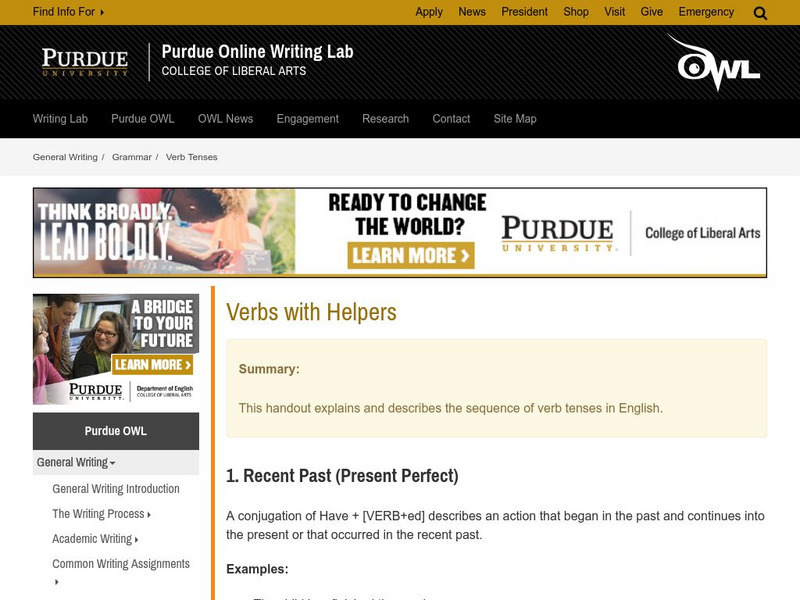Open the OWL News menu item
Image resolution: width=800 pixels, height=600 pixels.
point(226,119)
